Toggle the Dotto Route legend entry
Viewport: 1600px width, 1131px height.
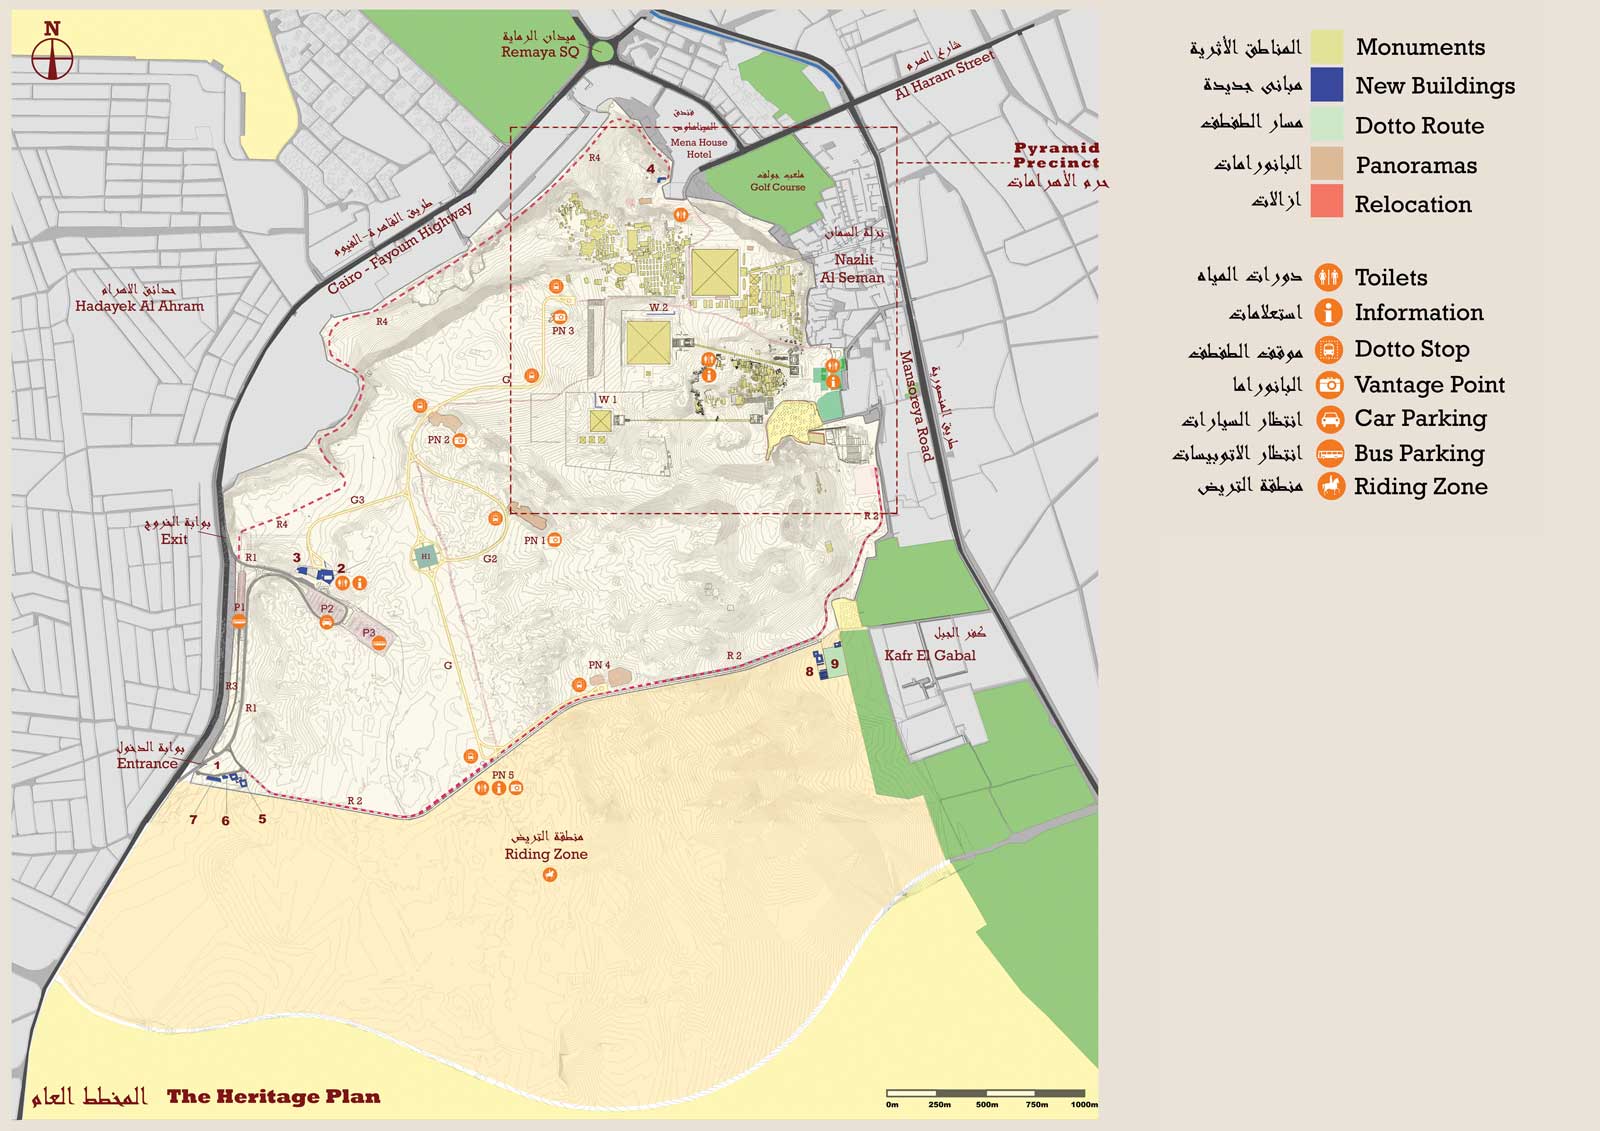click(1329, 125)
